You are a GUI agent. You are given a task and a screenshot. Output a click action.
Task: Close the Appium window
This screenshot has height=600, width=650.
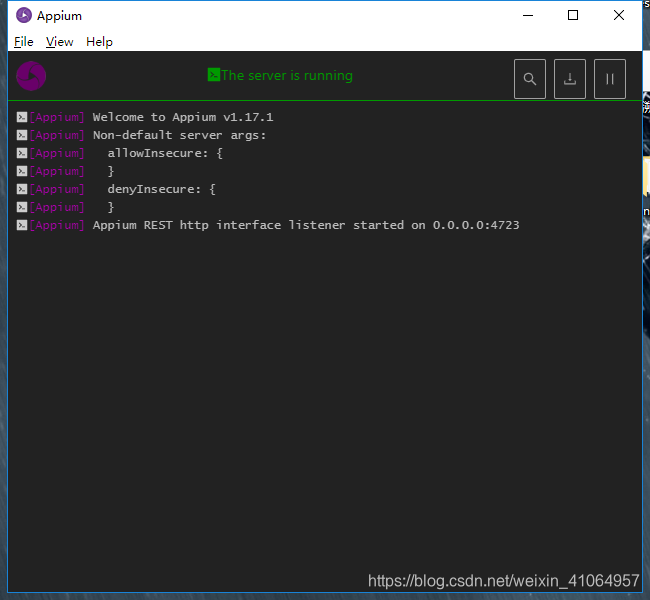tap(618, 16)
